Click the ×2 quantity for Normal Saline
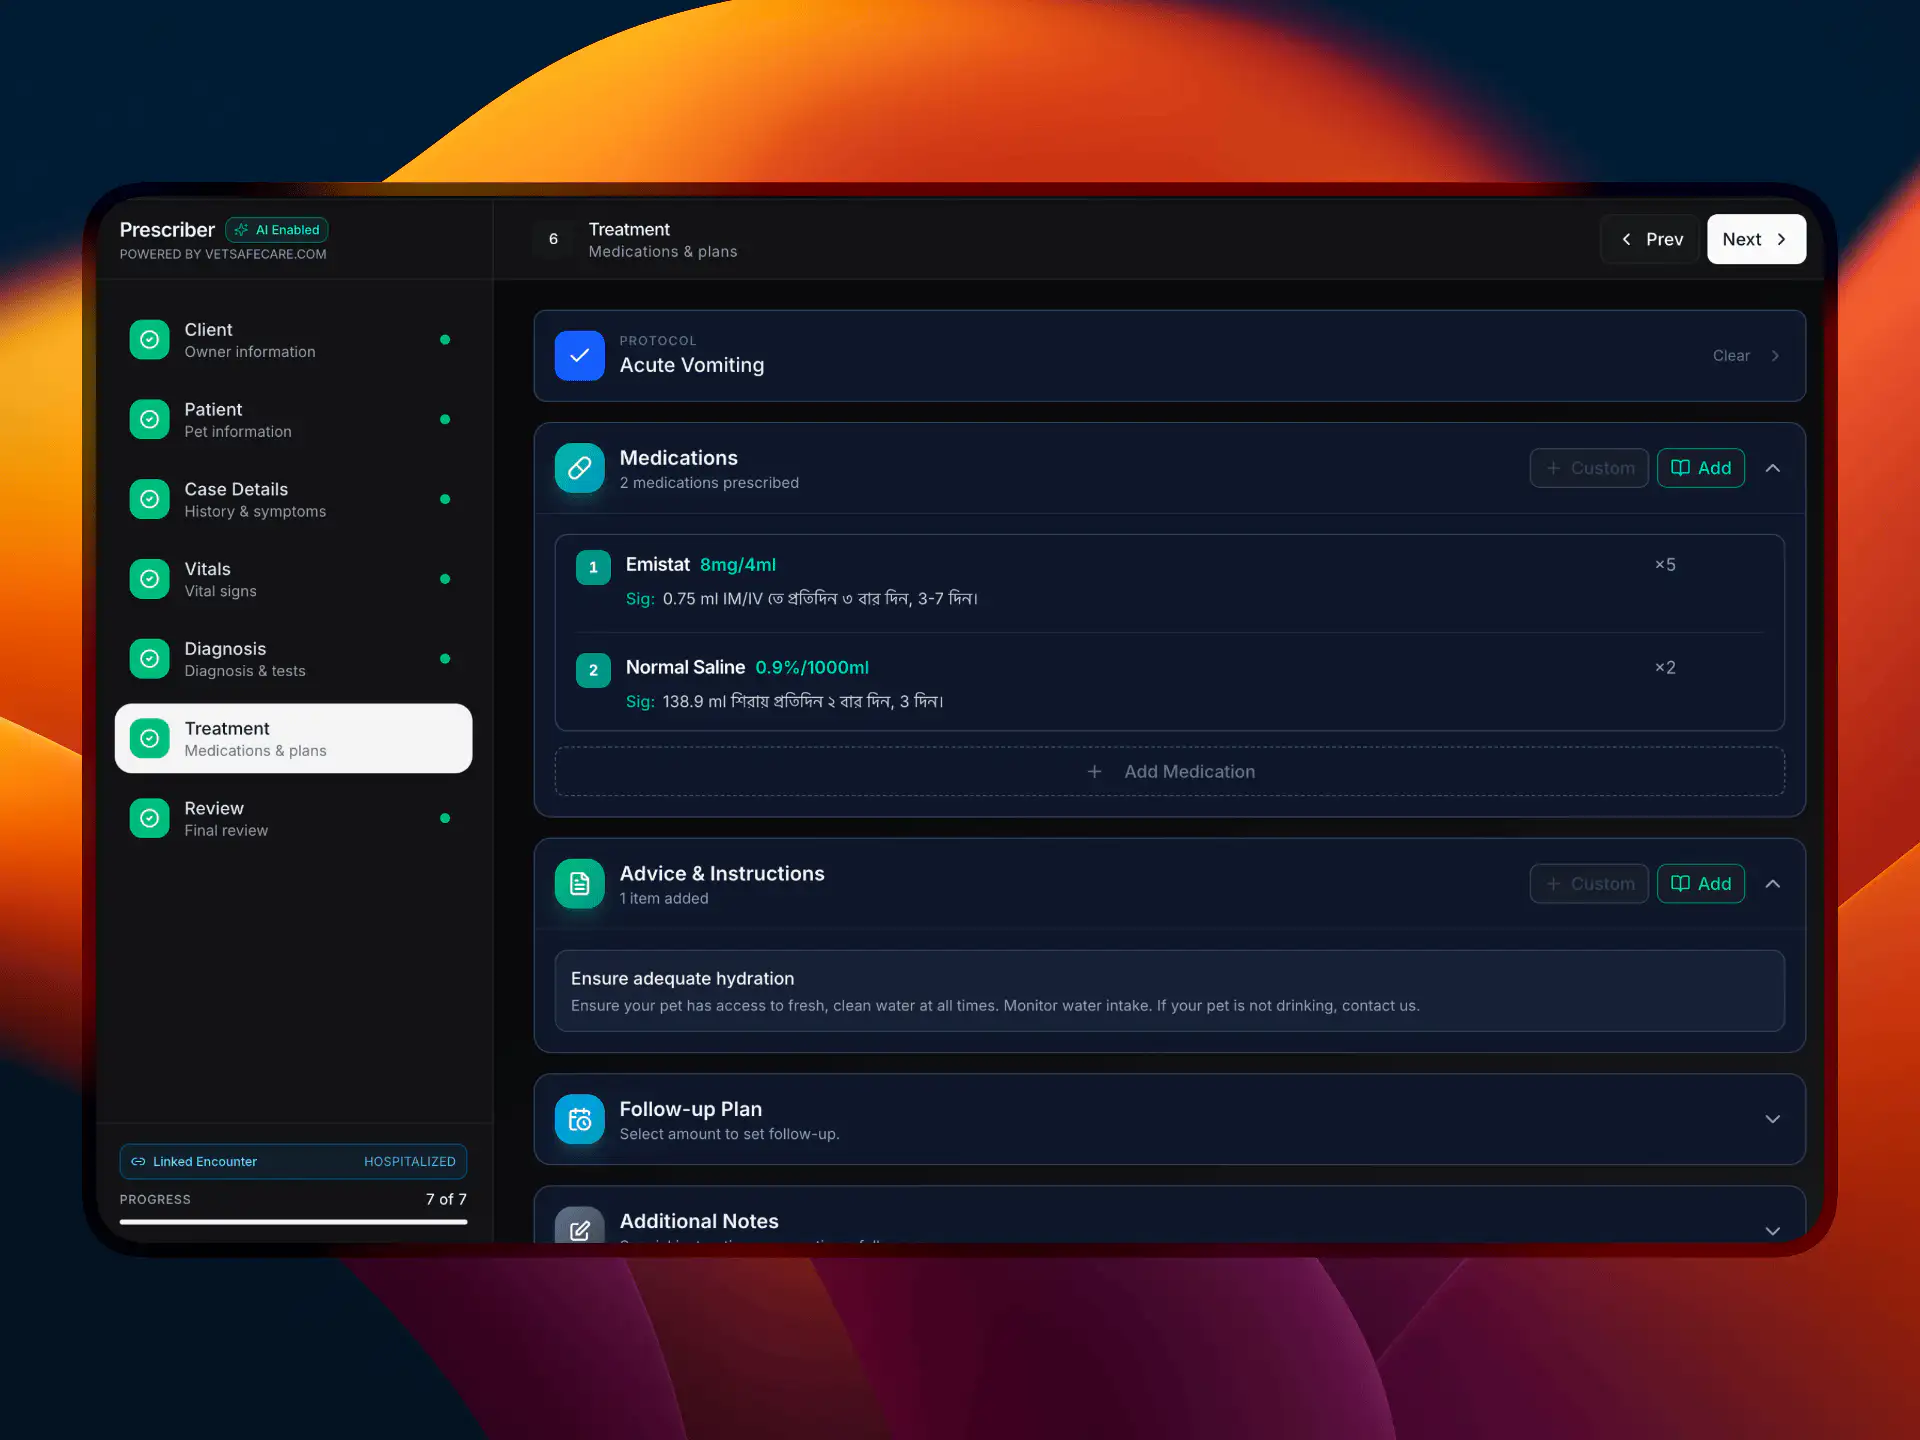The height and width of the screenshot is (1440, 1920). click(x=1665, y=668)
